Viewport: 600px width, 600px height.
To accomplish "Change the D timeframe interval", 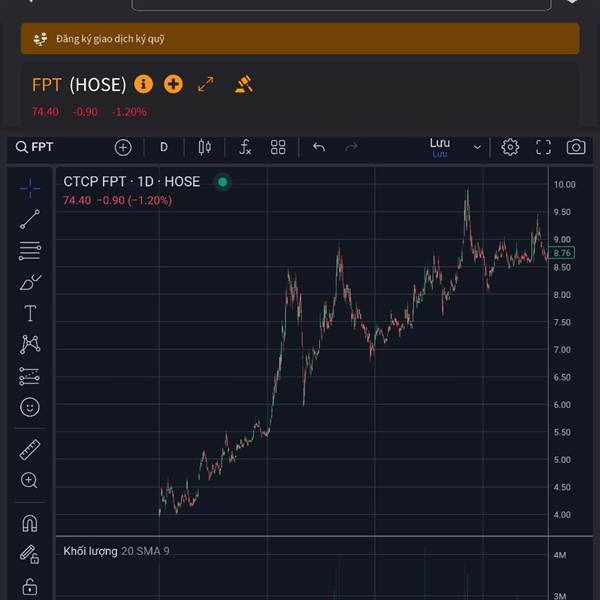I will click(x=164, y=147).
